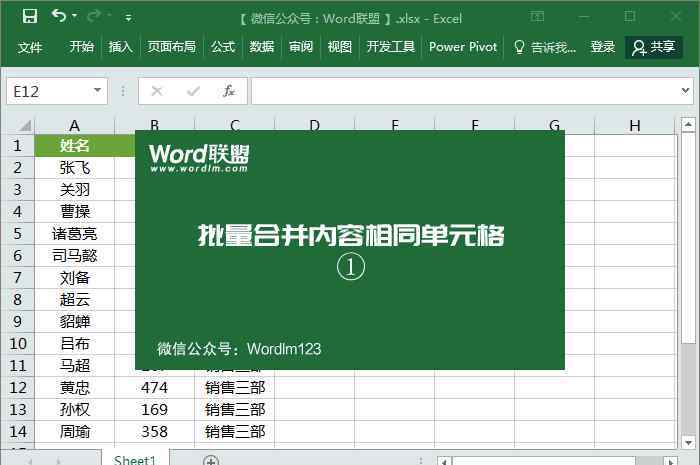This screenshot has width=700, height=465.
Task: Click the 登录 sign-in link
Action: coord(603,46)
